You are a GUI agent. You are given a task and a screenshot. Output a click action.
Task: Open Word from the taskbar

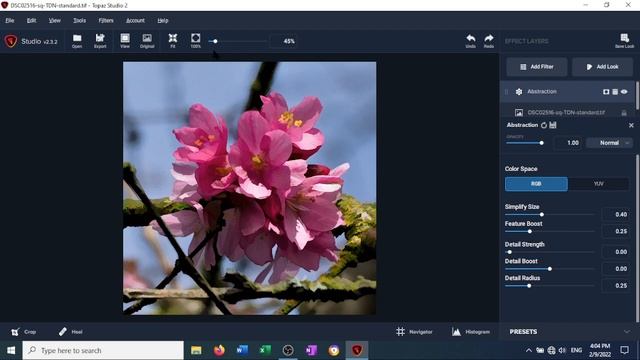pos(242,350)
